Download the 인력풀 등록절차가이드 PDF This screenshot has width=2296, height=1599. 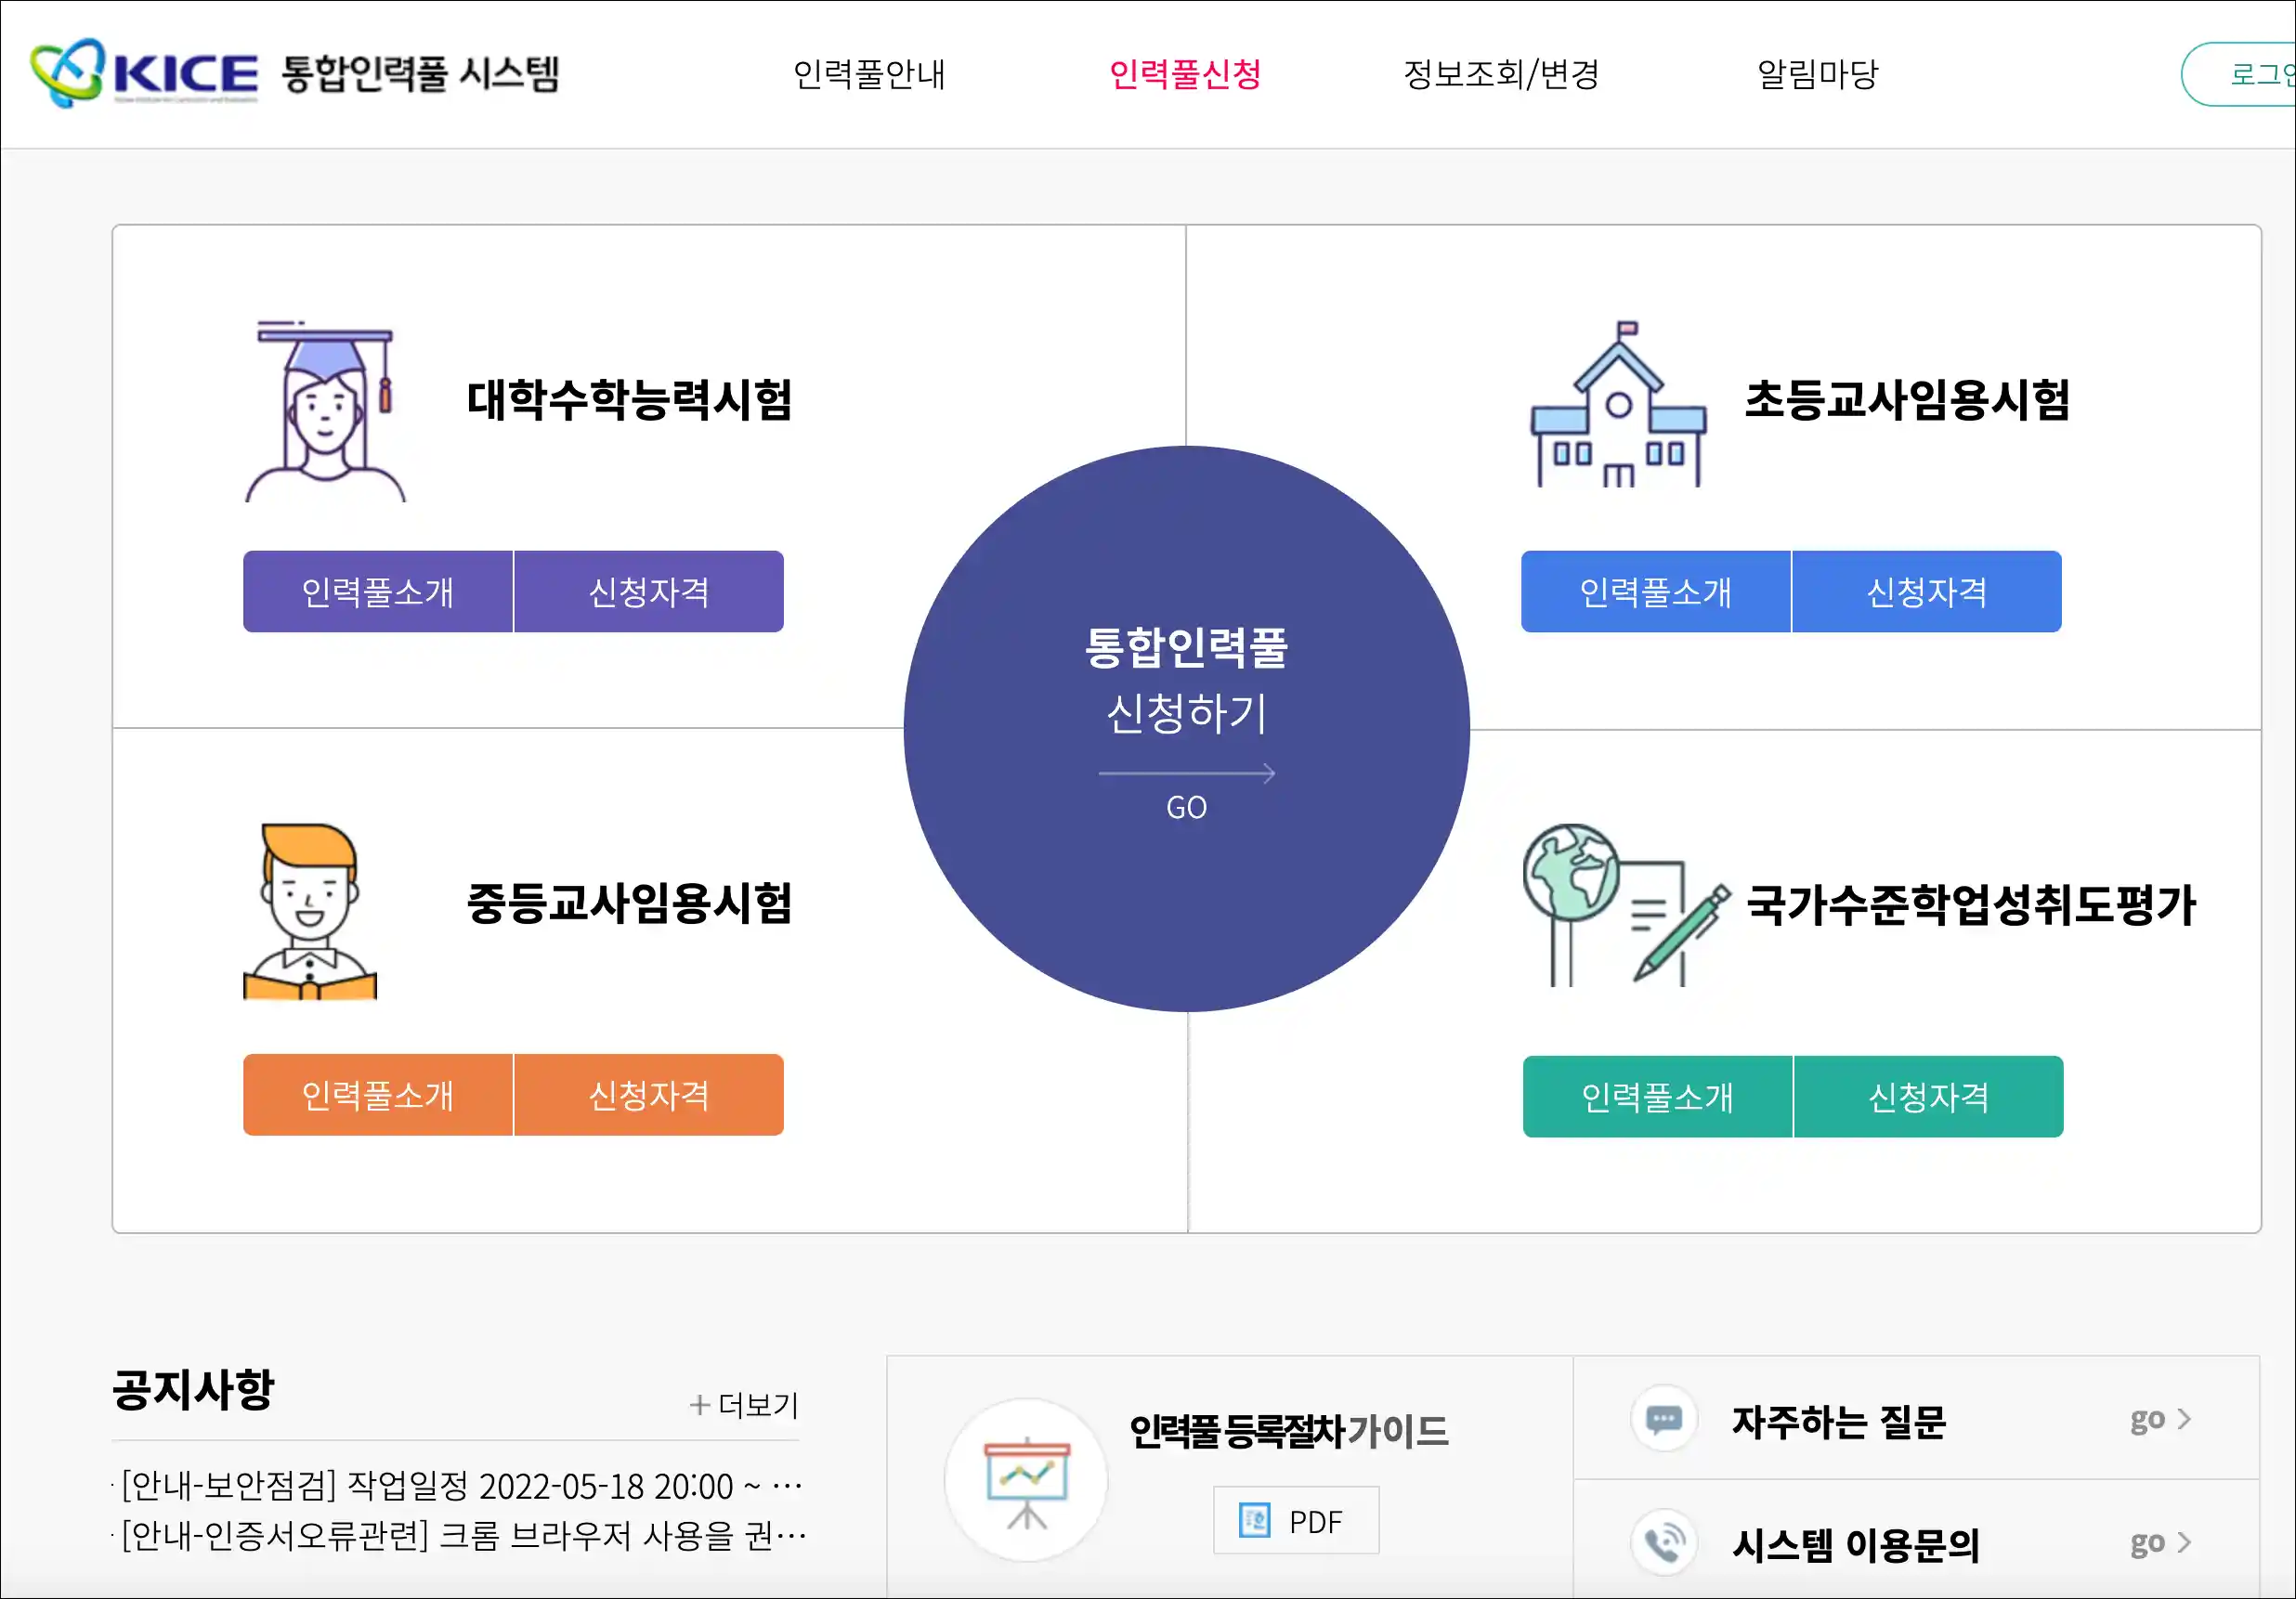pyautogui.click(x=1296, y=1521)
